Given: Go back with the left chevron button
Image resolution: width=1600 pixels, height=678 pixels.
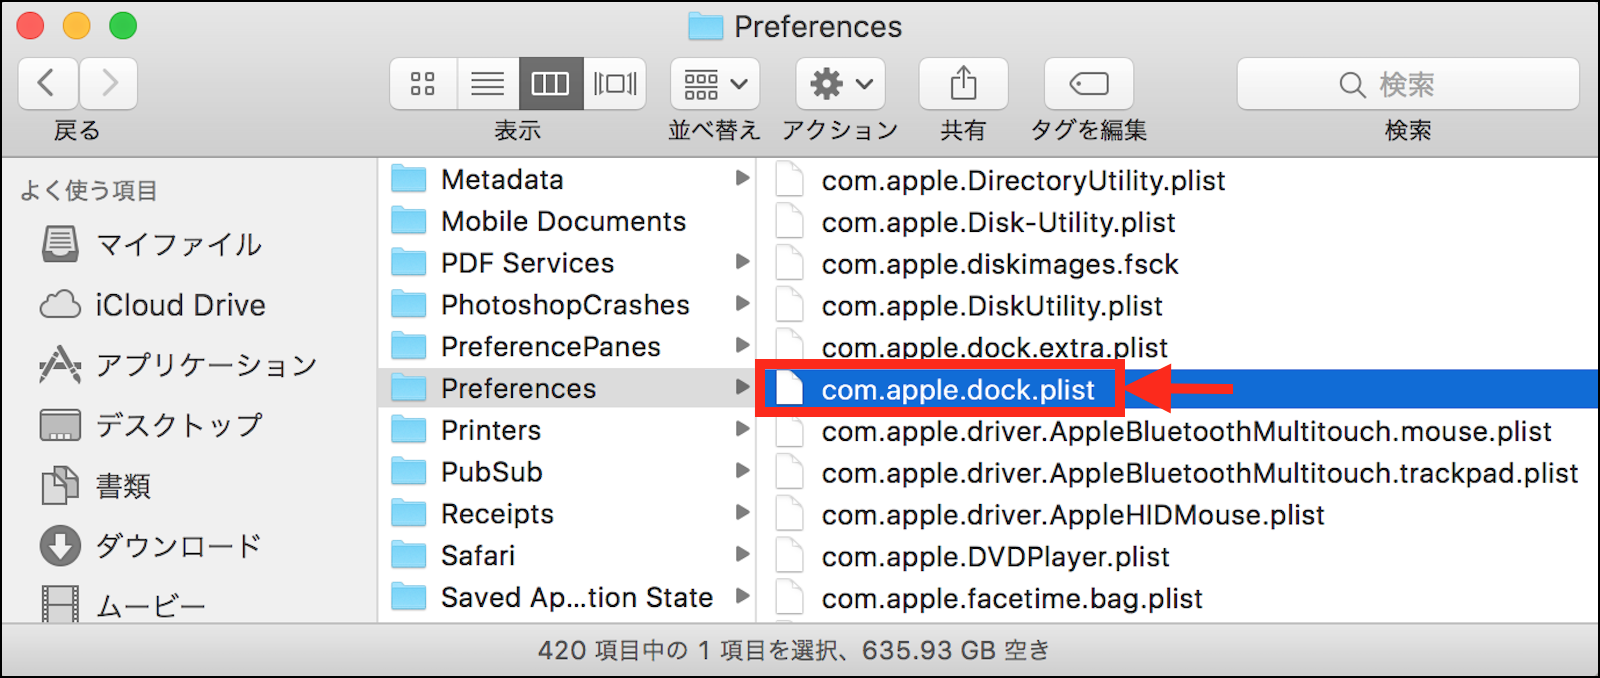Looking at the screenshot, I should coord(47,83).
